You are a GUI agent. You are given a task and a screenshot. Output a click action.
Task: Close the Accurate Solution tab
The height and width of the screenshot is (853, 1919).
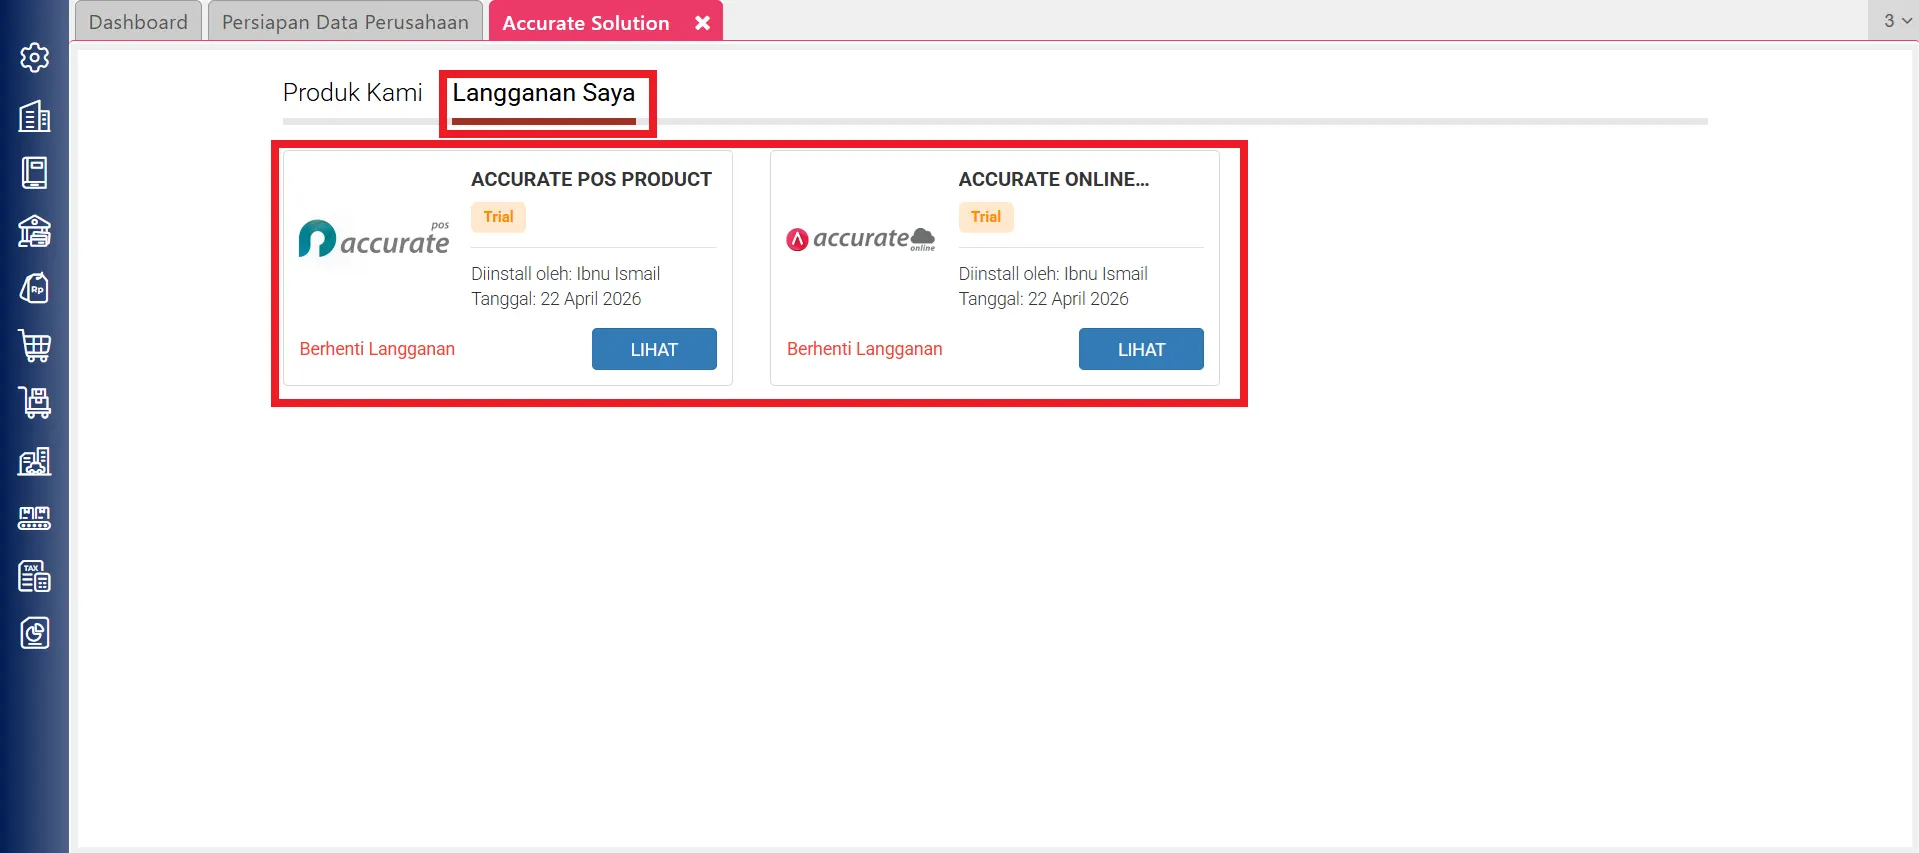pos(703,23)
